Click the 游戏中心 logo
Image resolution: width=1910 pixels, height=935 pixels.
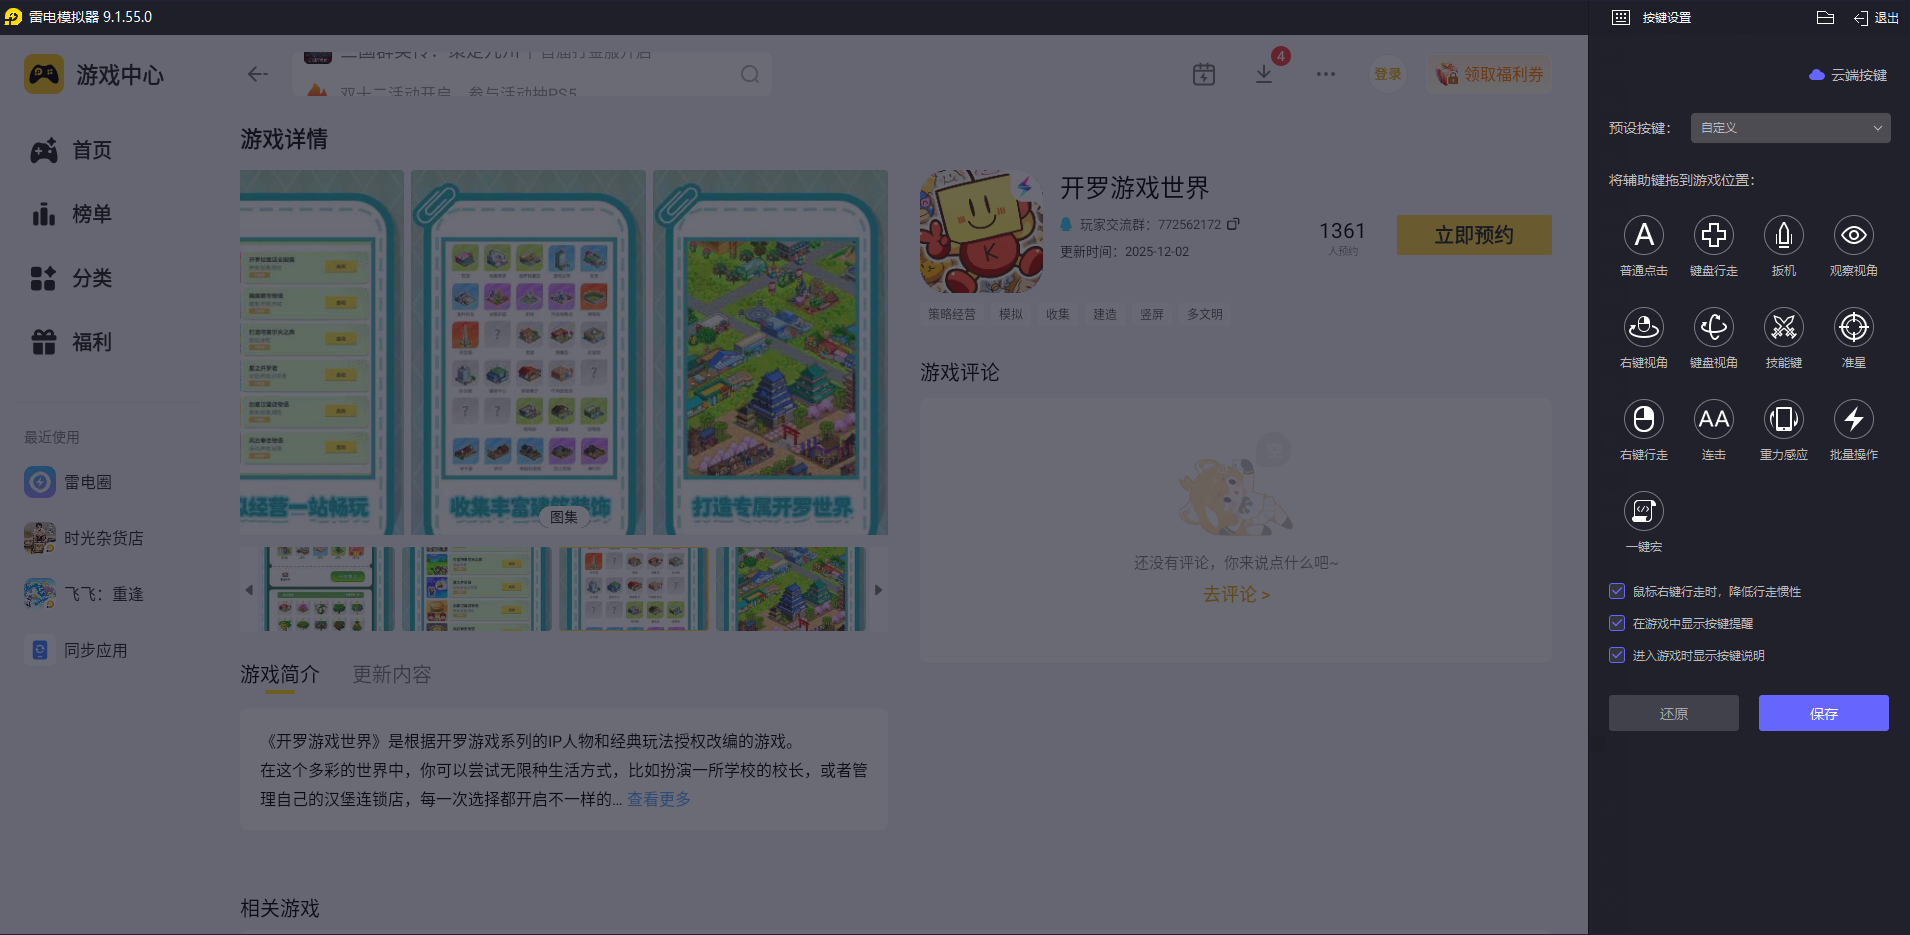pos(94,75)
